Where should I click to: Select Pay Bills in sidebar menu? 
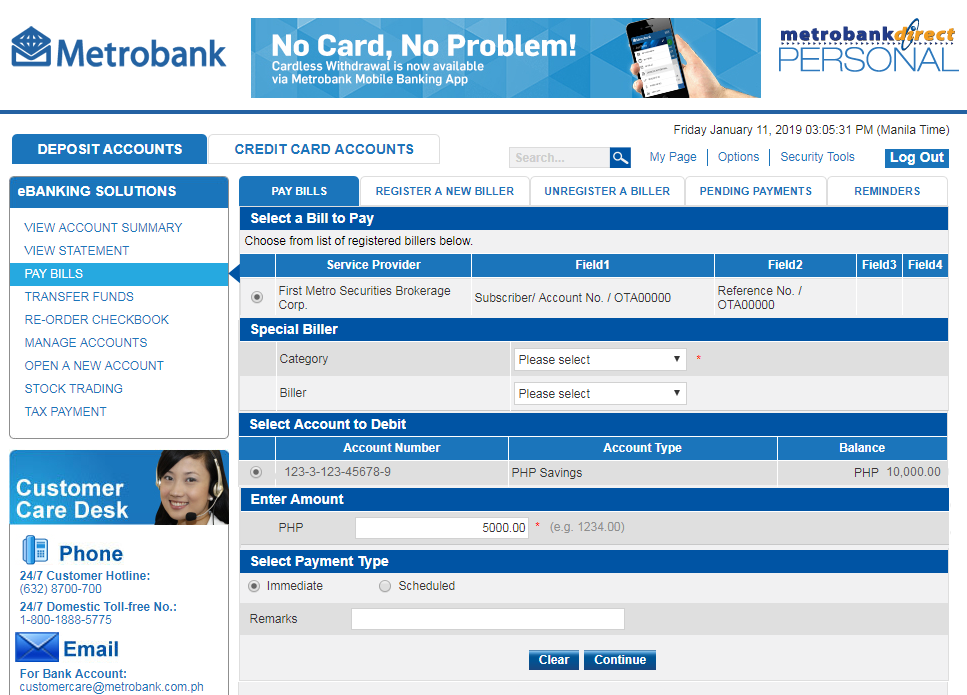119,274
